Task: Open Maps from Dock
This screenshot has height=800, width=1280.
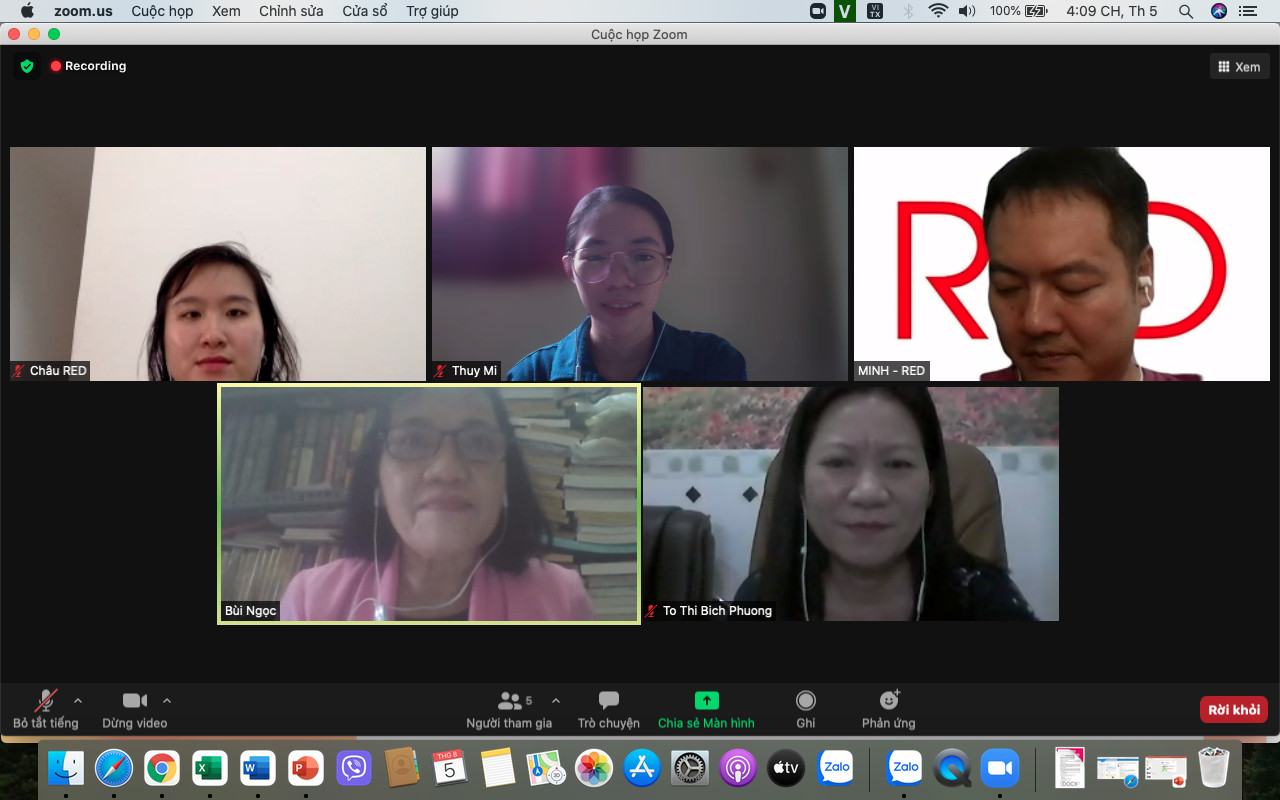Action: click(546, 768)
